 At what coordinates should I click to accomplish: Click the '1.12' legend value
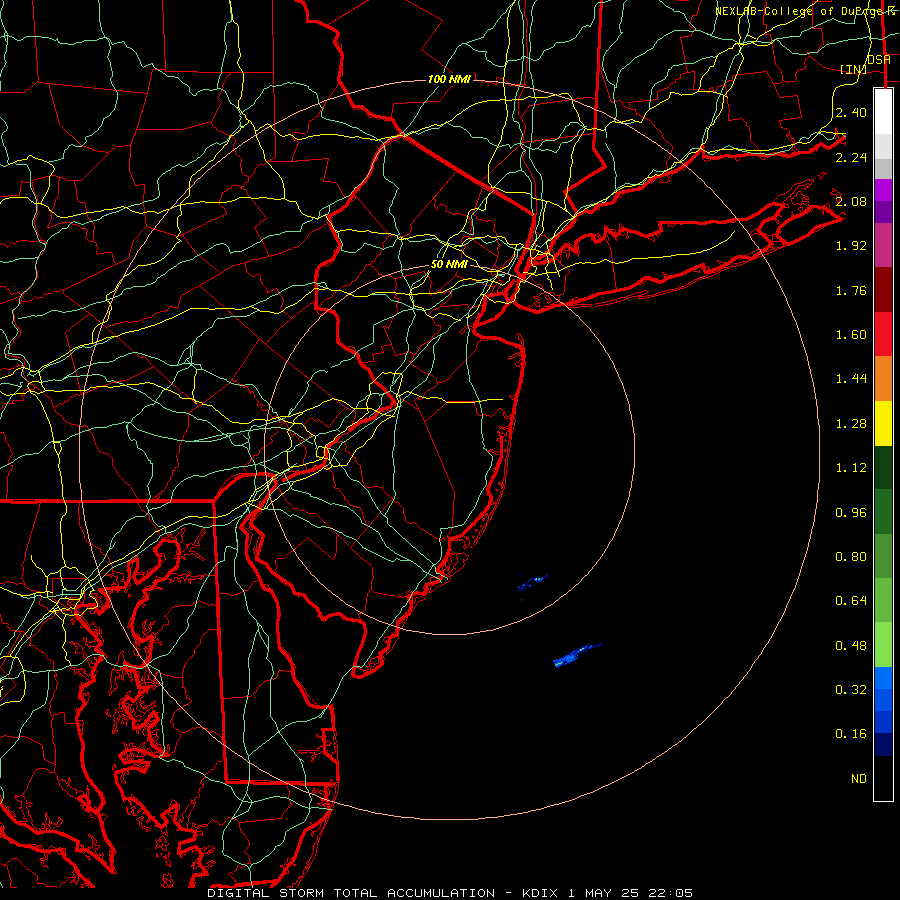pyautogui.click(x=851, y=468)
